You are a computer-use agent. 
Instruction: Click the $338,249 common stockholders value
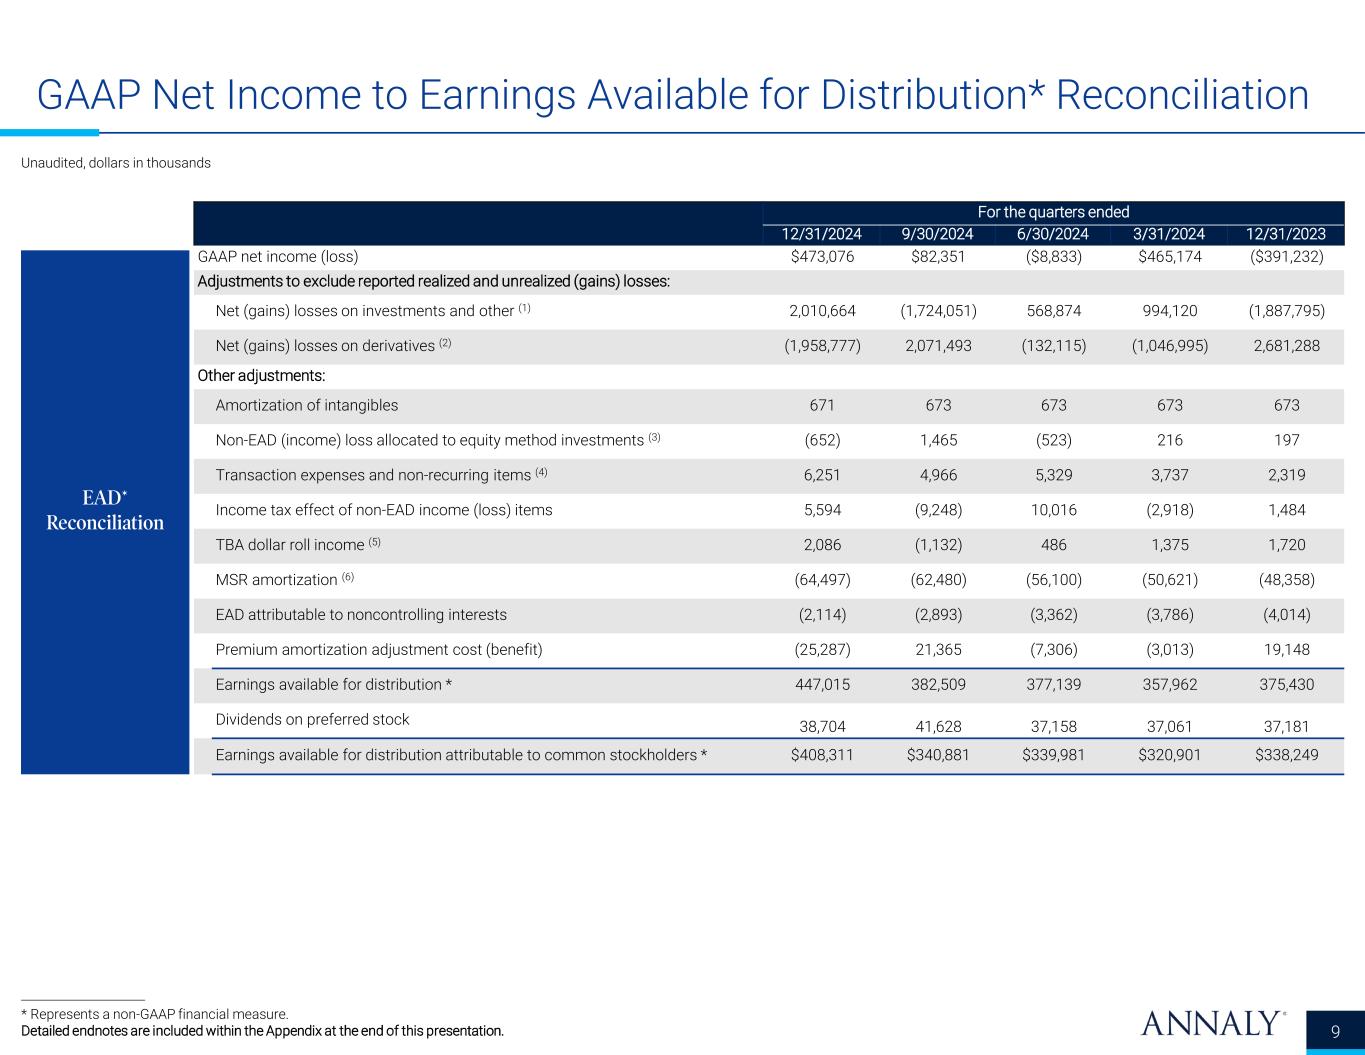pyautogui.click(x=1286, y=755)
